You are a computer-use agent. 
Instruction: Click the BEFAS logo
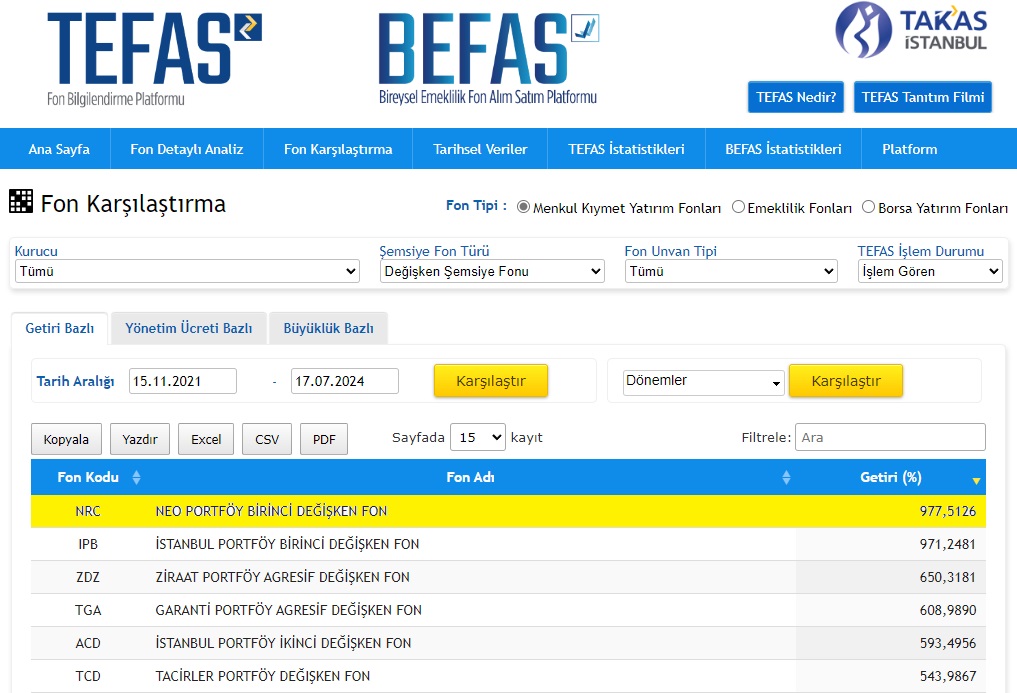[488, 59]
